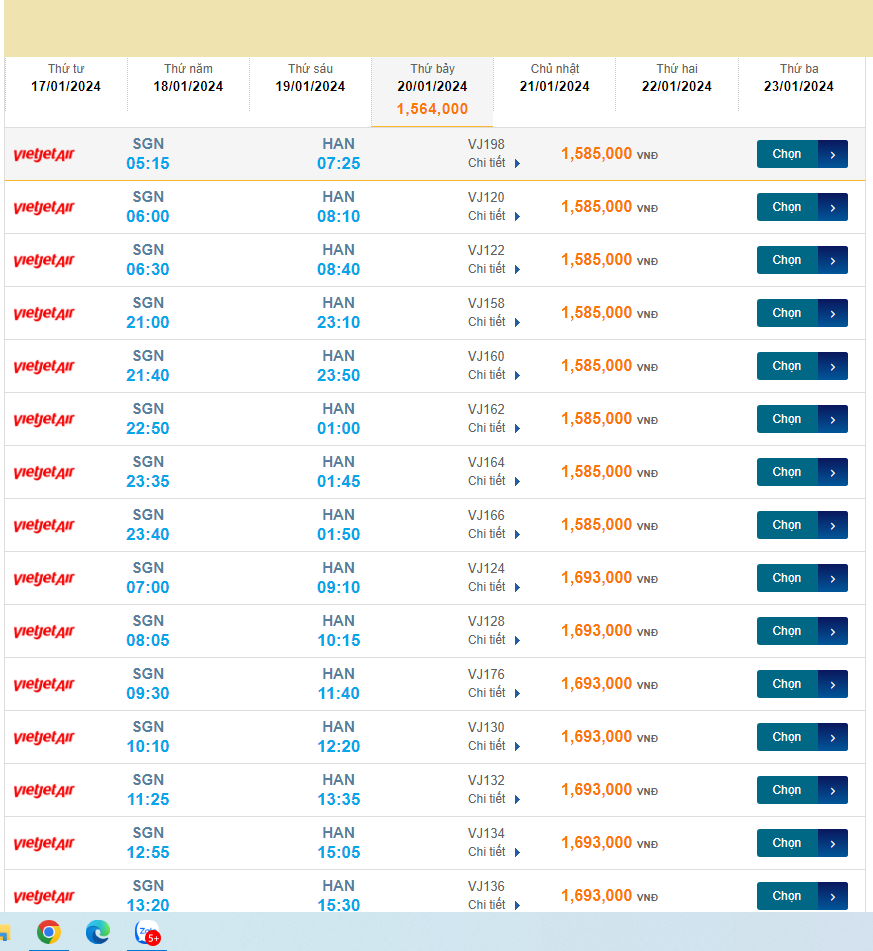
Task: Launch Microsoft Edge from the taskbar
Action: (97, 932)
